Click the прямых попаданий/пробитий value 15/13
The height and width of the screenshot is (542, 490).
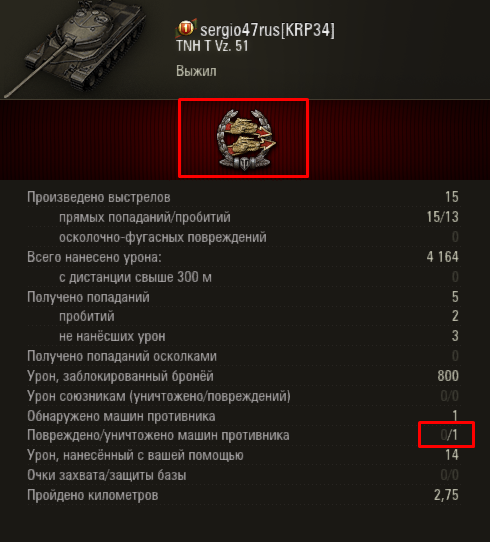[442, 217]
